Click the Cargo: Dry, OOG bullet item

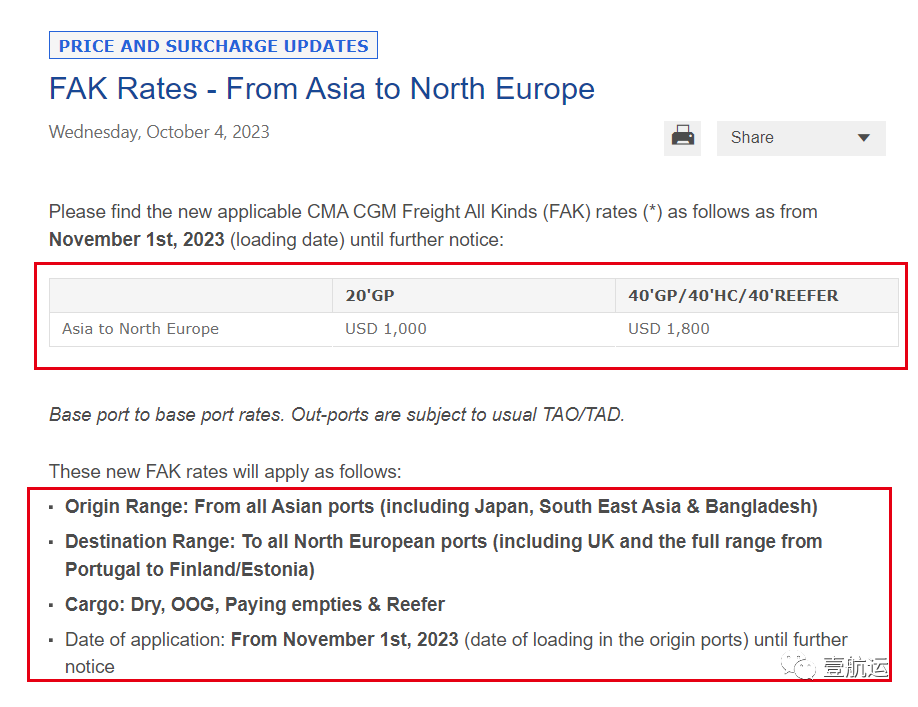(x=255, y=605)
